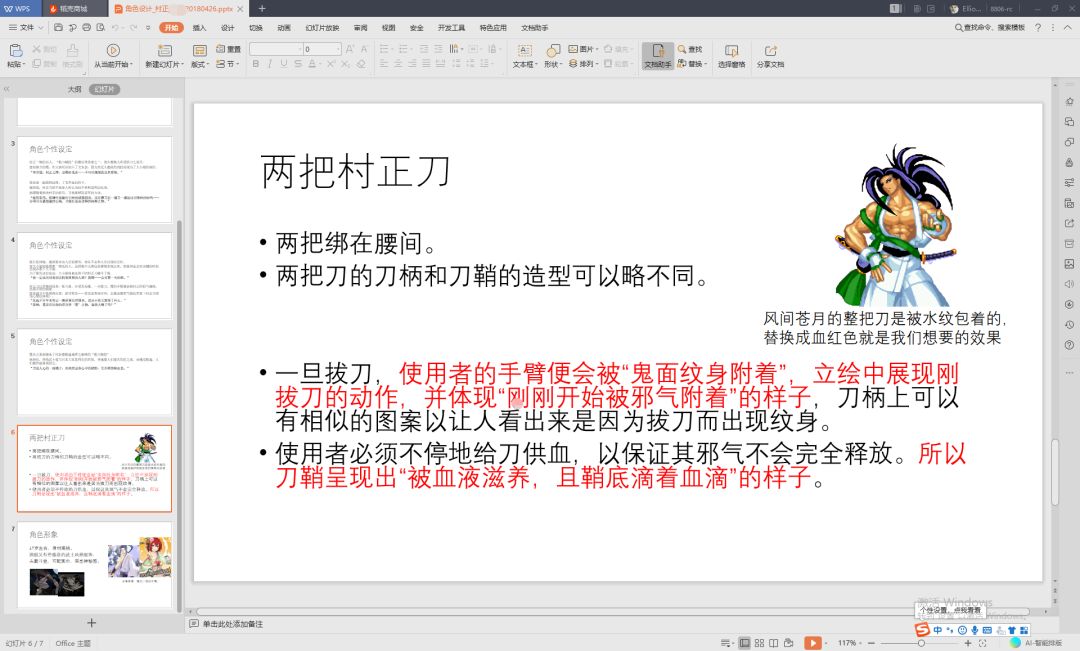Click the Text Box (文本框) icon

(x=524, y=51)
